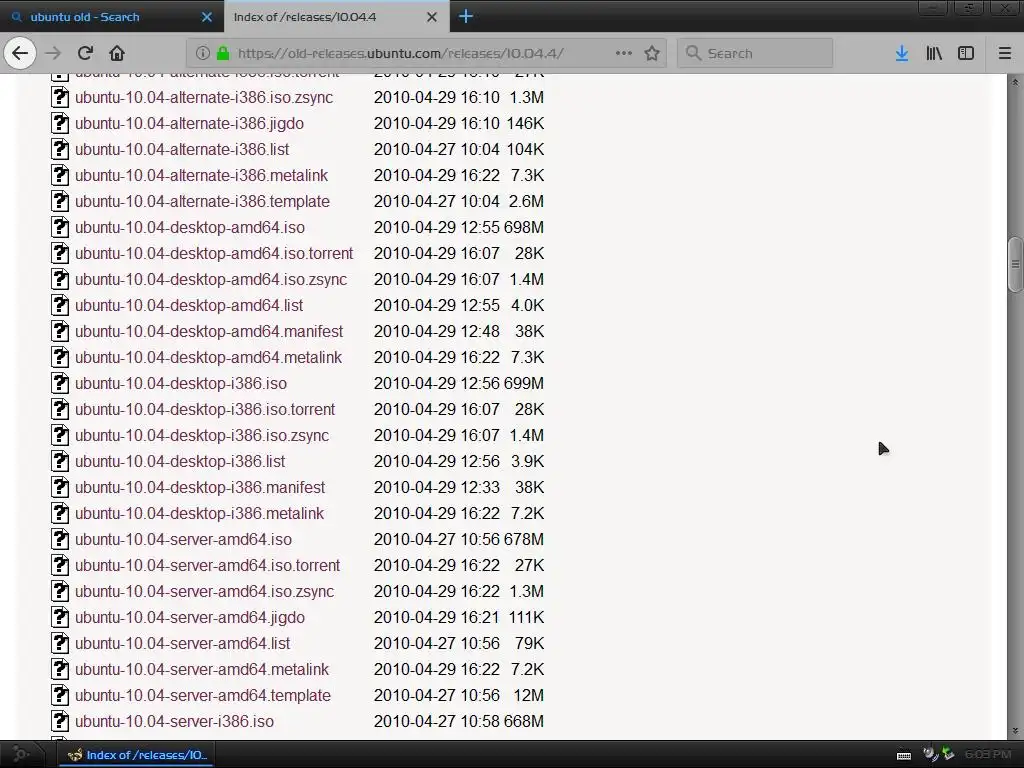Image resolution: width=1024 pixels, height=768 pixels.
Task: Open the taskbar start menu icon
Action: tap(21, 755)
